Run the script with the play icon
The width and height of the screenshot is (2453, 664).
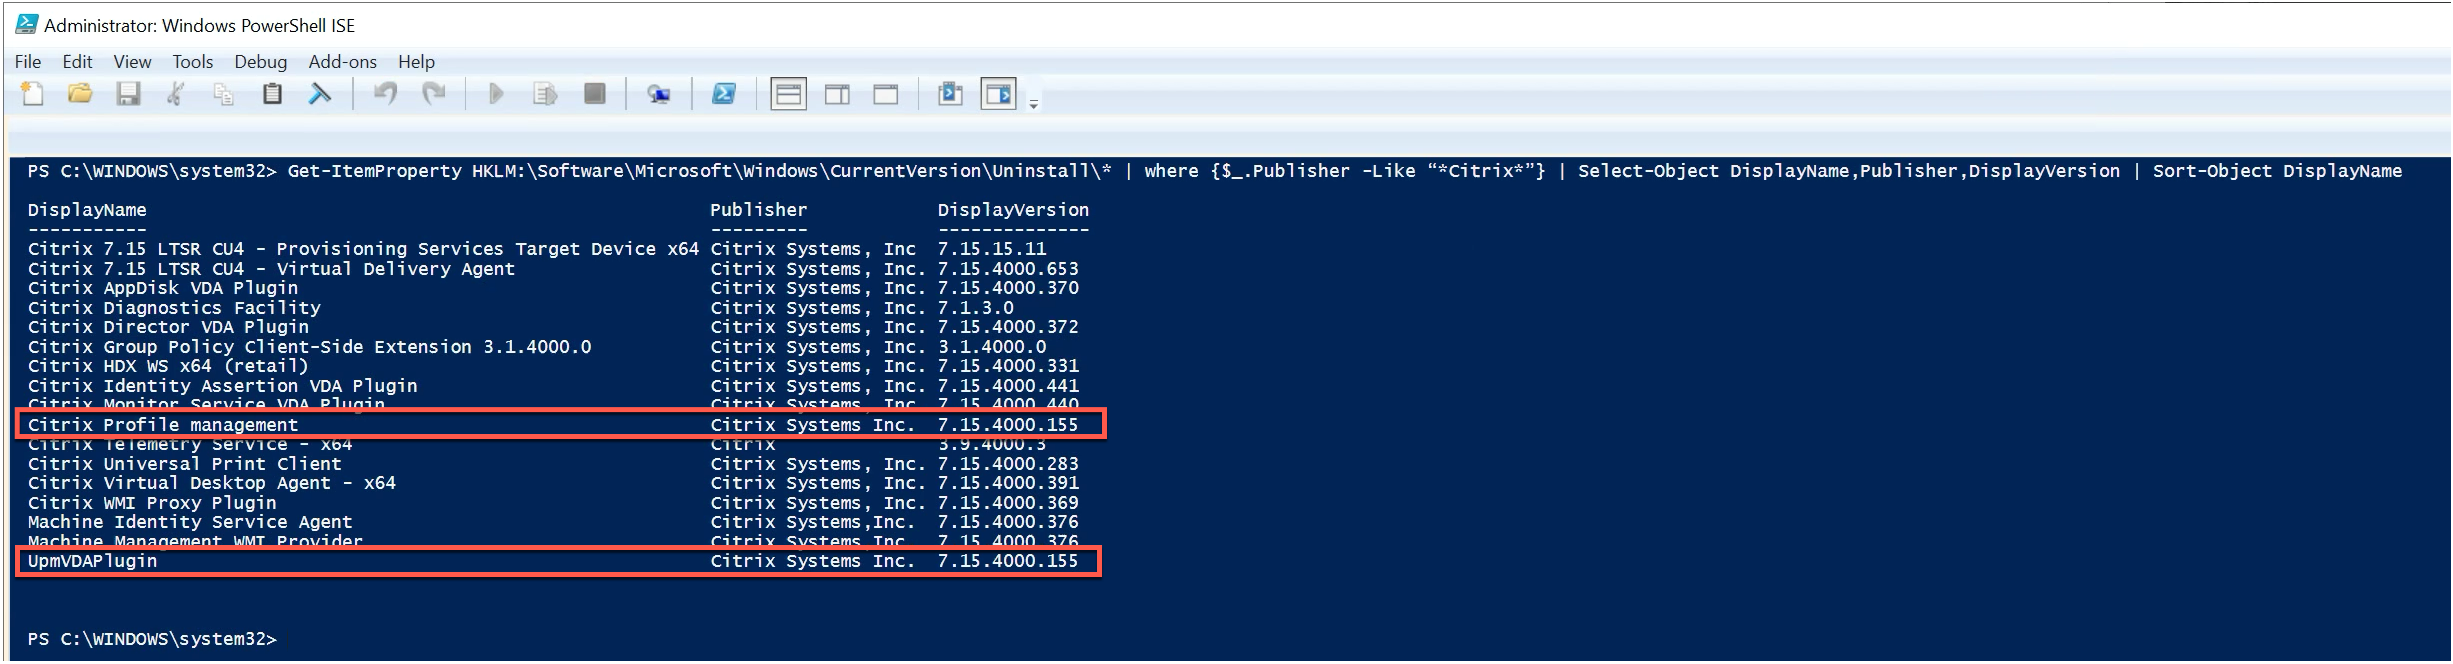tap(496, 94)
